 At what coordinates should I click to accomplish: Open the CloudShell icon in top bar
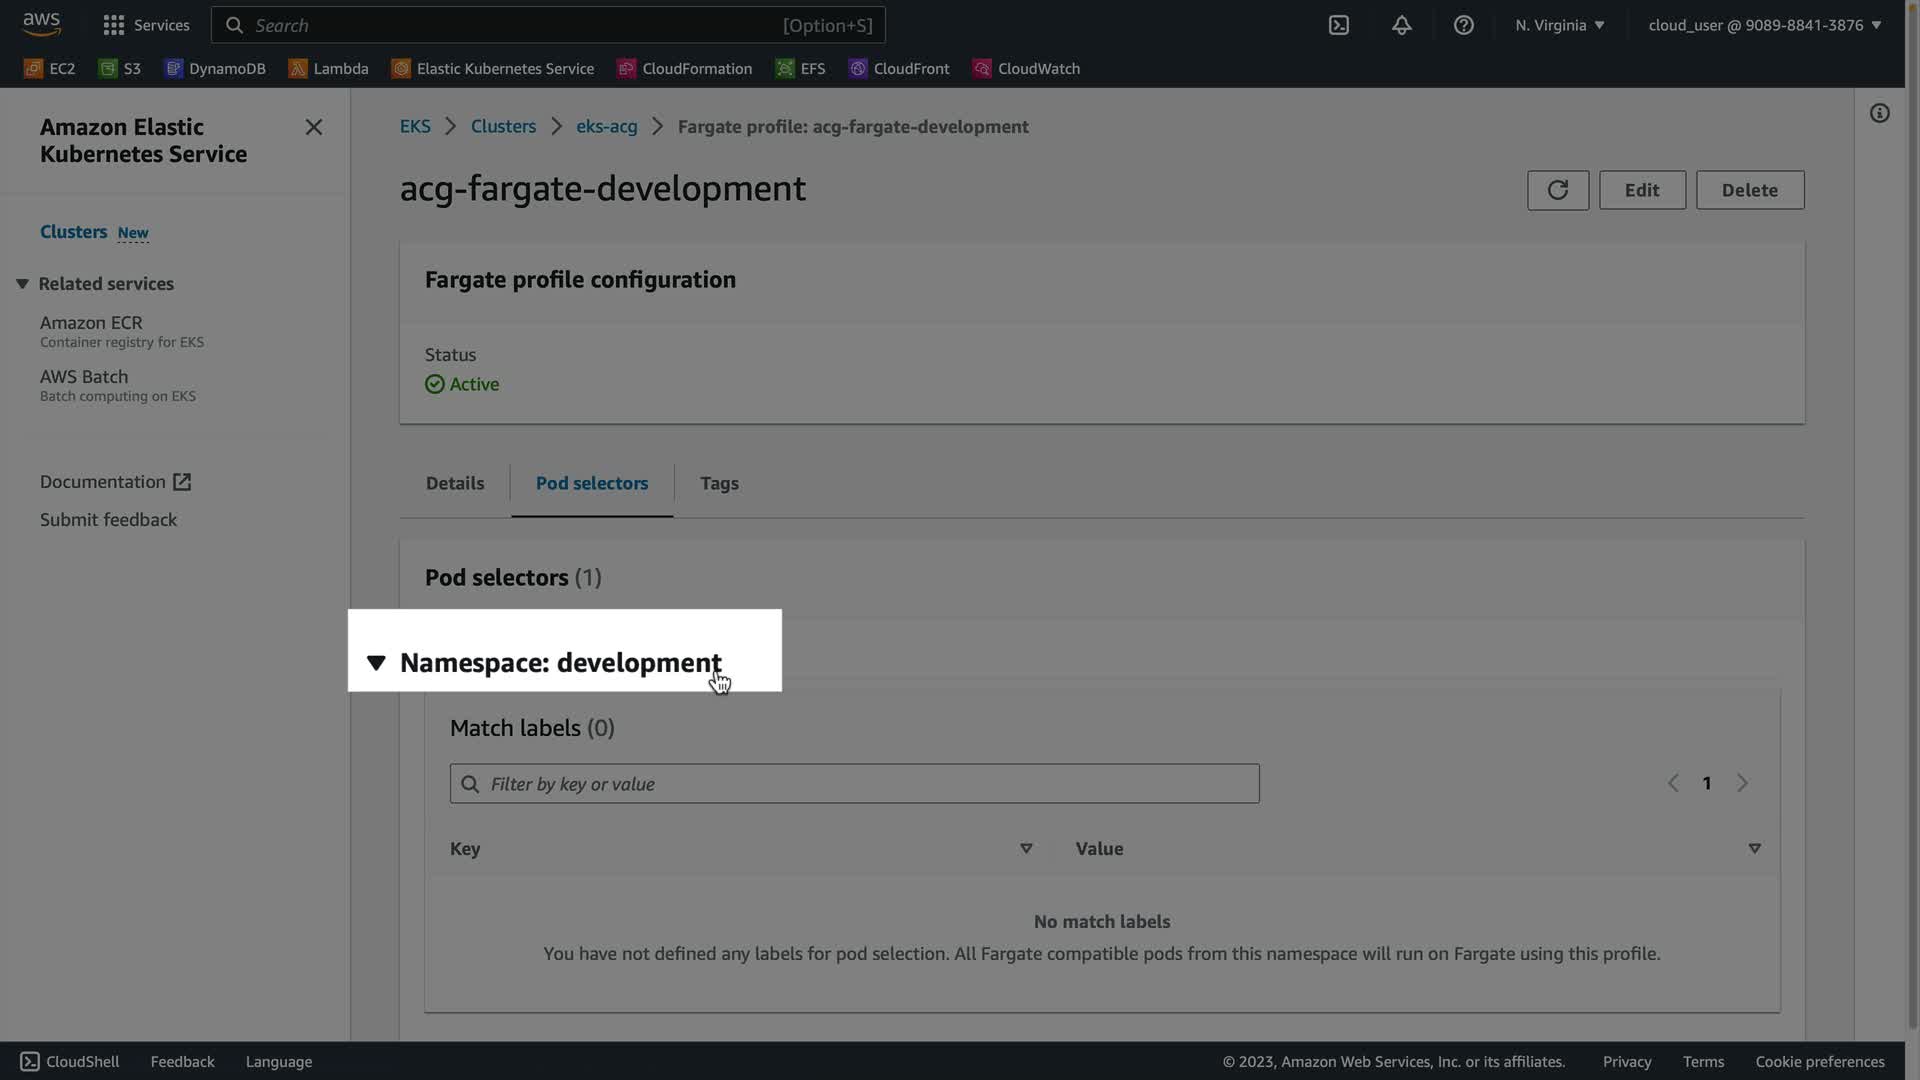pos(1338,25)
